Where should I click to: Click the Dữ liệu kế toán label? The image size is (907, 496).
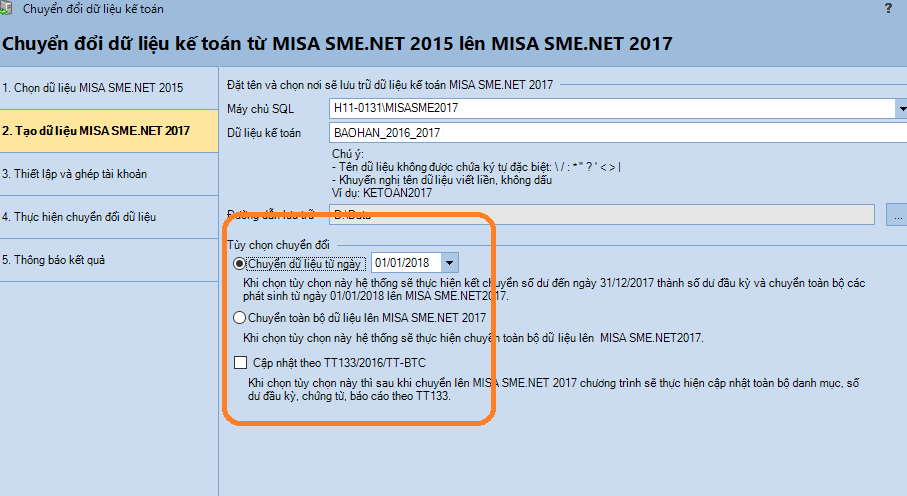[264, 133]
